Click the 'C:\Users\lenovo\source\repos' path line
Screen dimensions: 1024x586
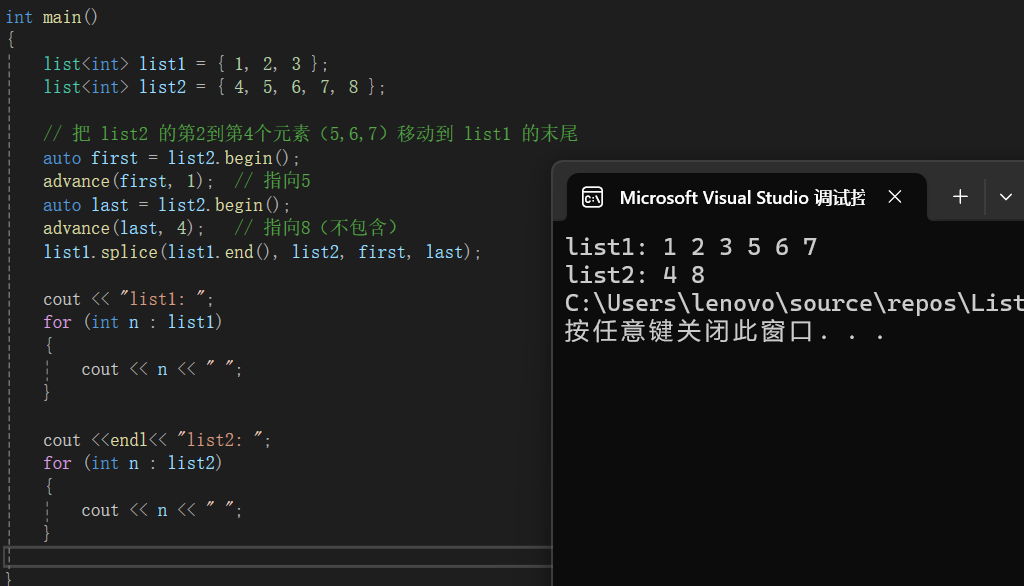pos(794,303)
